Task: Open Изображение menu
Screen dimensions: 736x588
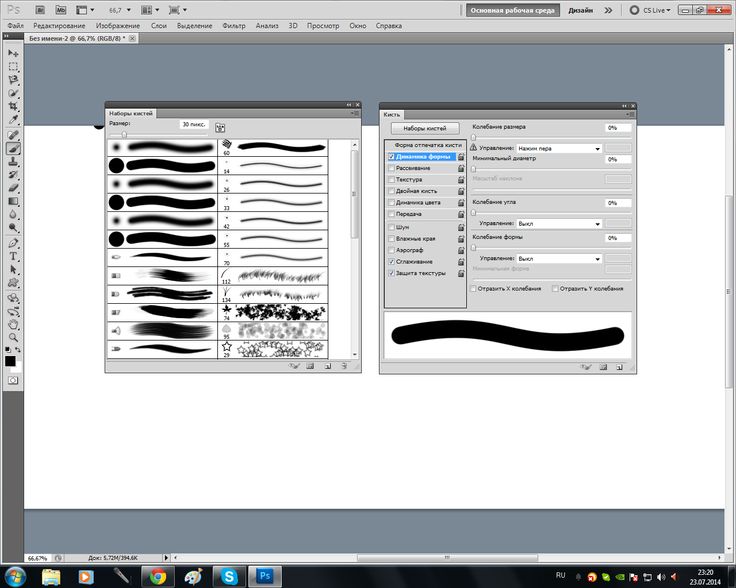Action: (118, 26)
